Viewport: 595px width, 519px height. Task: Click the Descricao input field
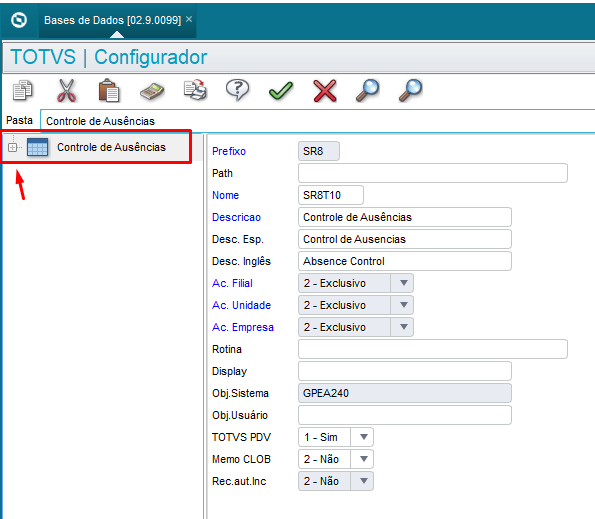pos(405,217)
